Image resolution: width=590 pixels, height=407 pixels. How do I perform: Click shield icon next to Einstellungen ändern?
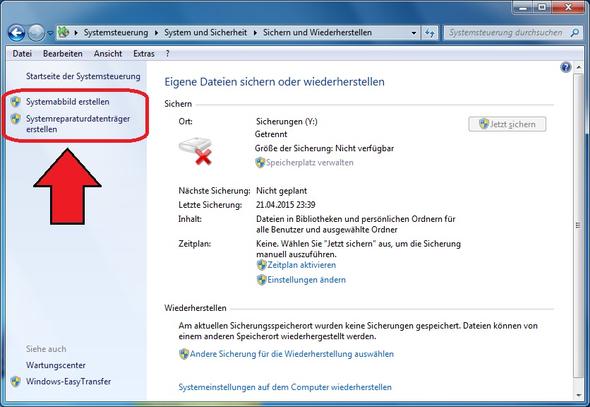click(262, 280)
